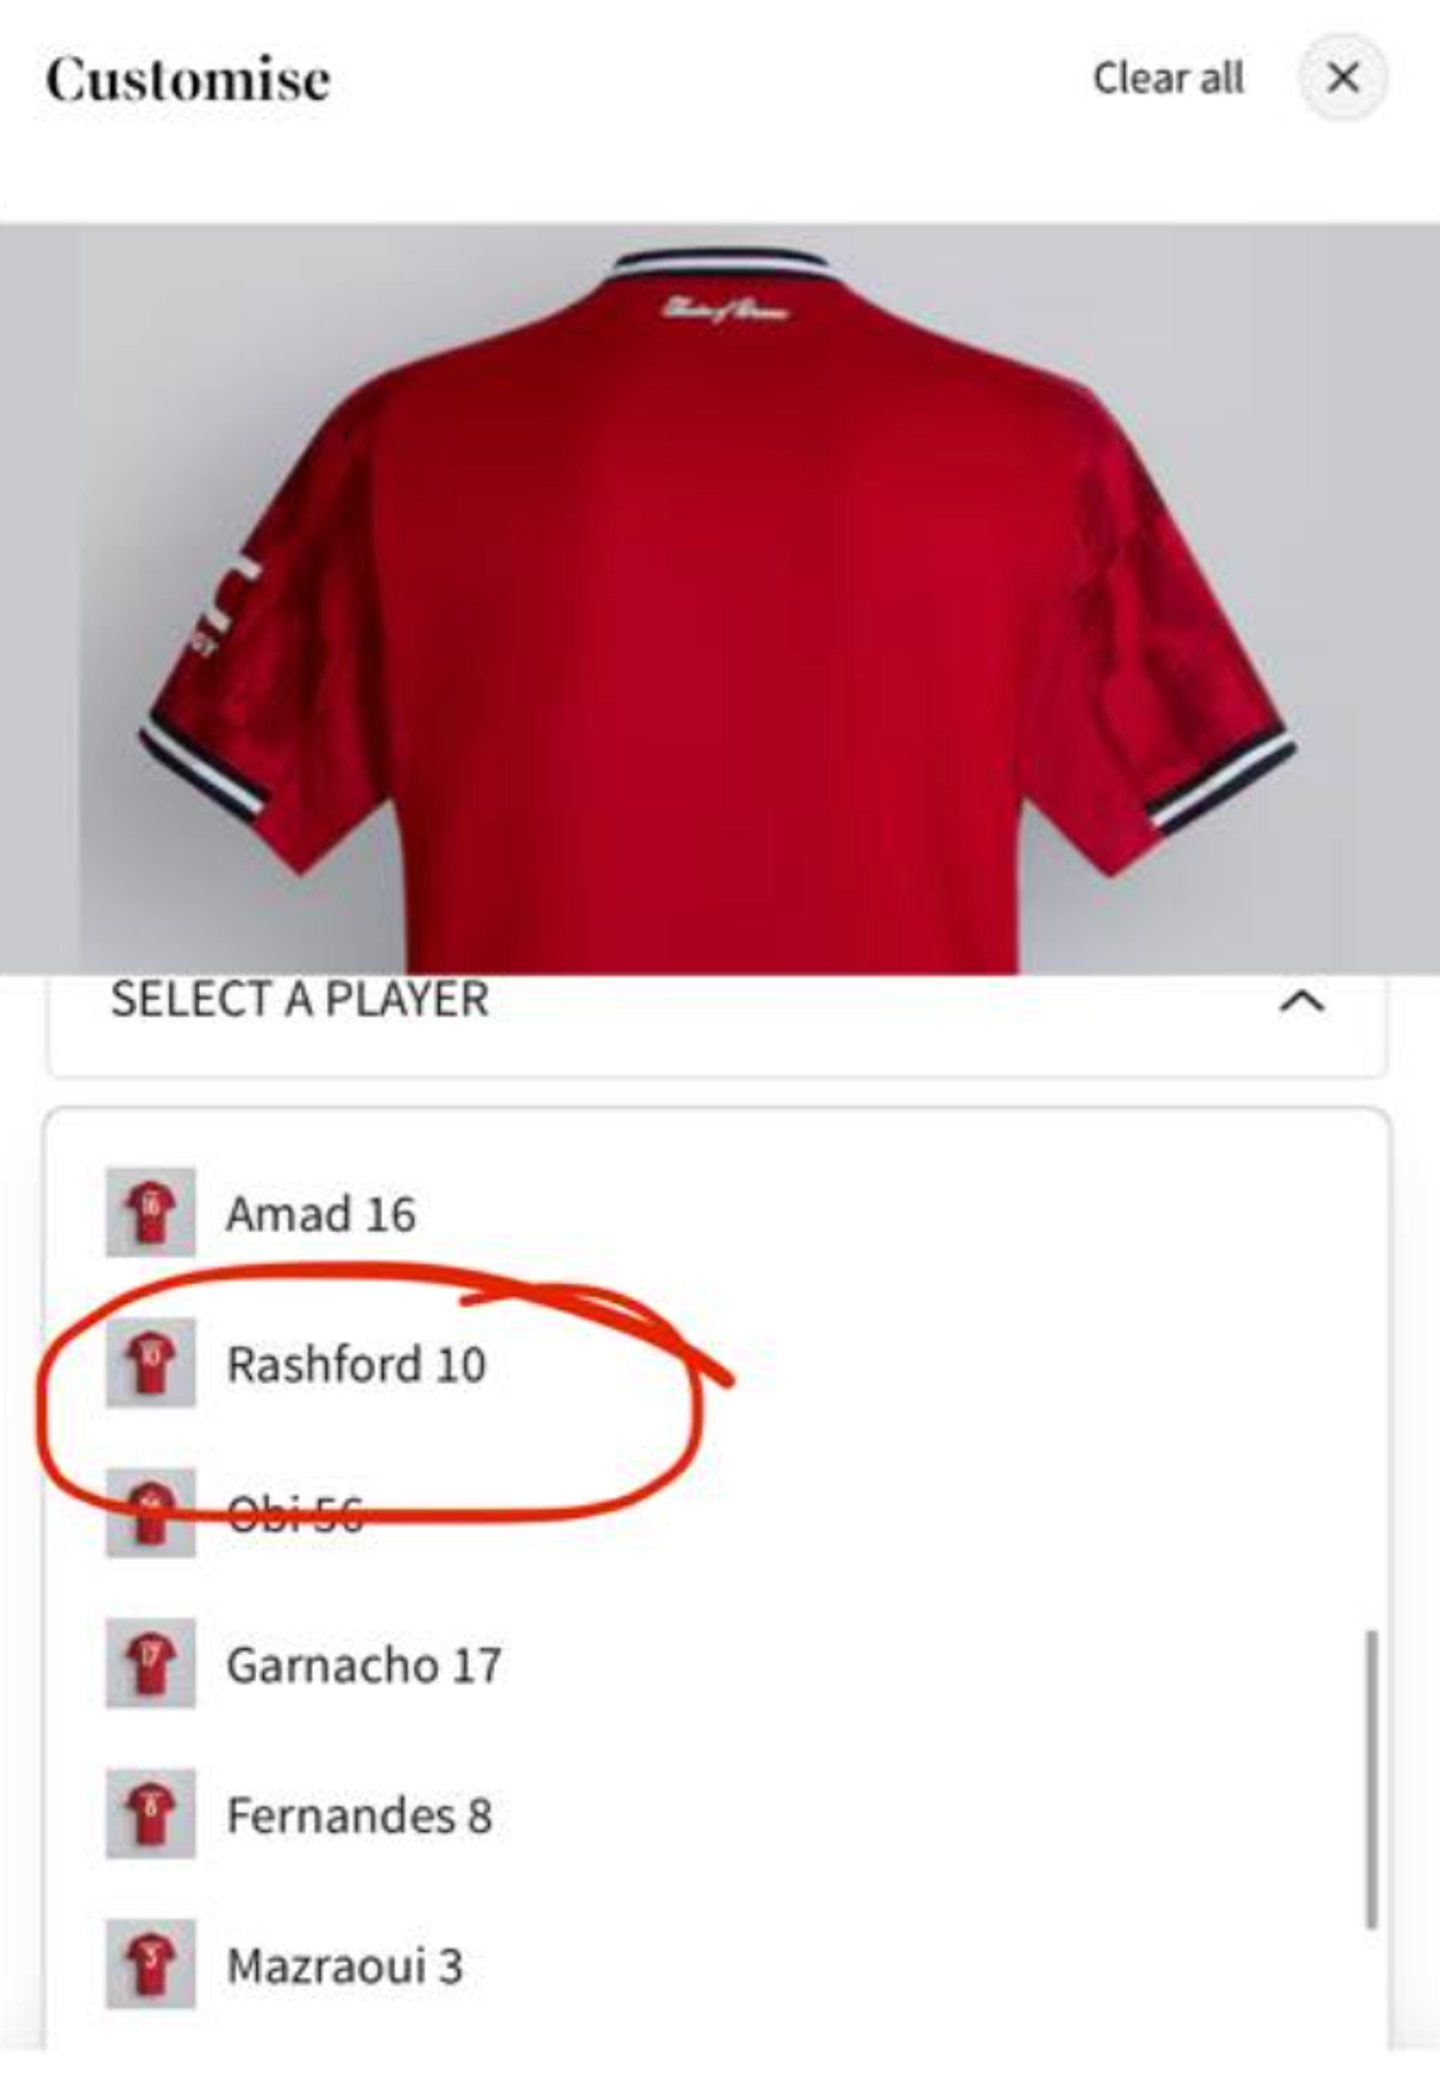Click the Fernandes 8 shirt thumbnail icon
Image resolution: width=1440 pixels, height=2073 pixels.
151,1814
